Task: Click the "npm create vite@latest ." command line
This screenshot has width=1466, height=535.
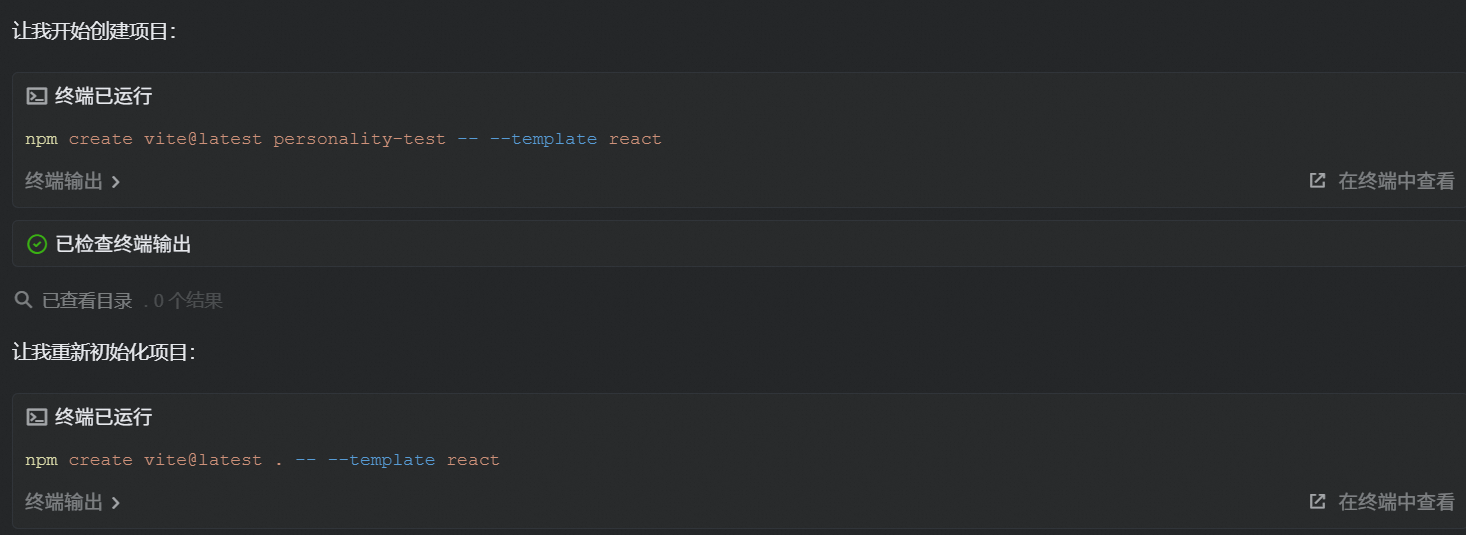Action: [x=262, y=460]
